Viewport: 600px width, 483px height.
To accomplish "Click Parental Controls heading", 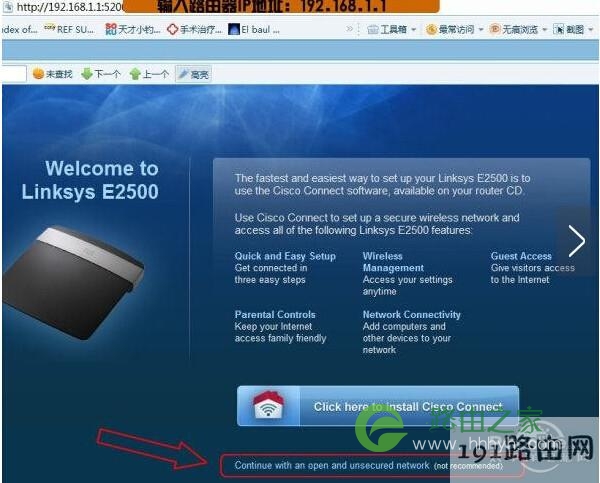I will coord(275,315).
